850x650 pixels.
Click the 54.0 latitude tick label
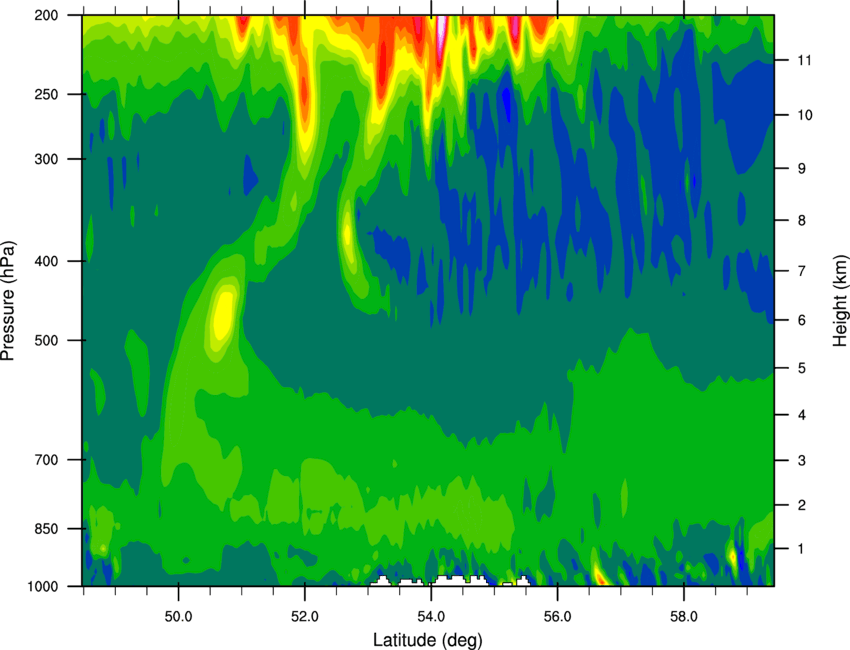[431, 617]
